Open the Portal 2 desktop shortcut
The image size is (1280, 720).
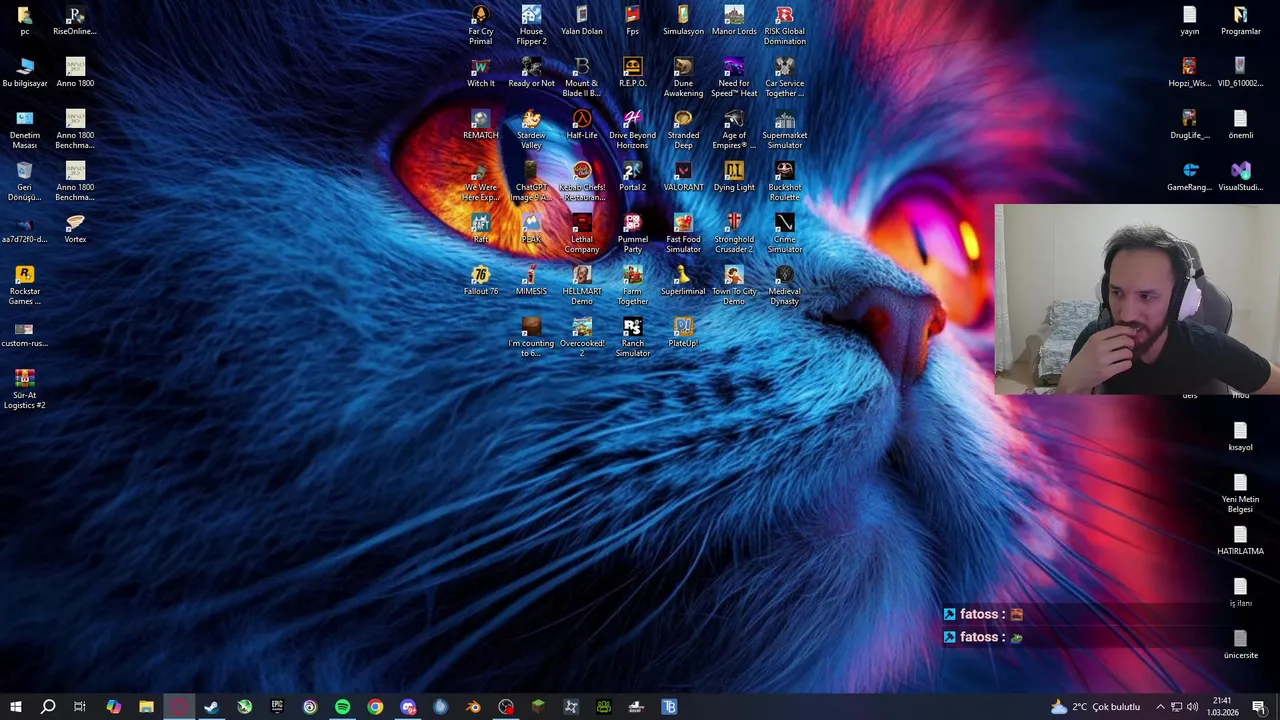[x=632, y=176]
